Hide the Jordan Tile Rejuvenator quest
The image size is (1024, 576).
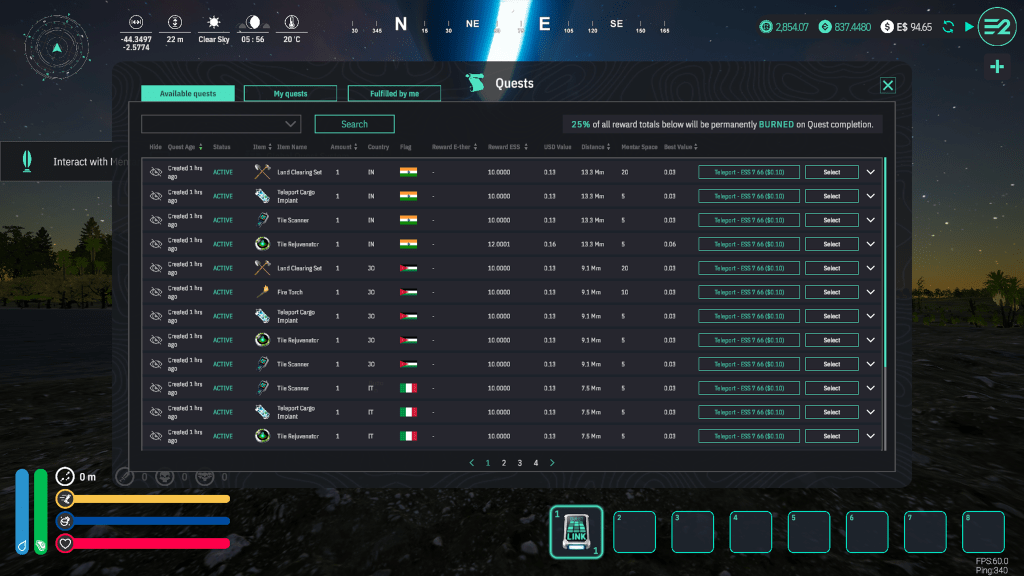click(155, 340)
